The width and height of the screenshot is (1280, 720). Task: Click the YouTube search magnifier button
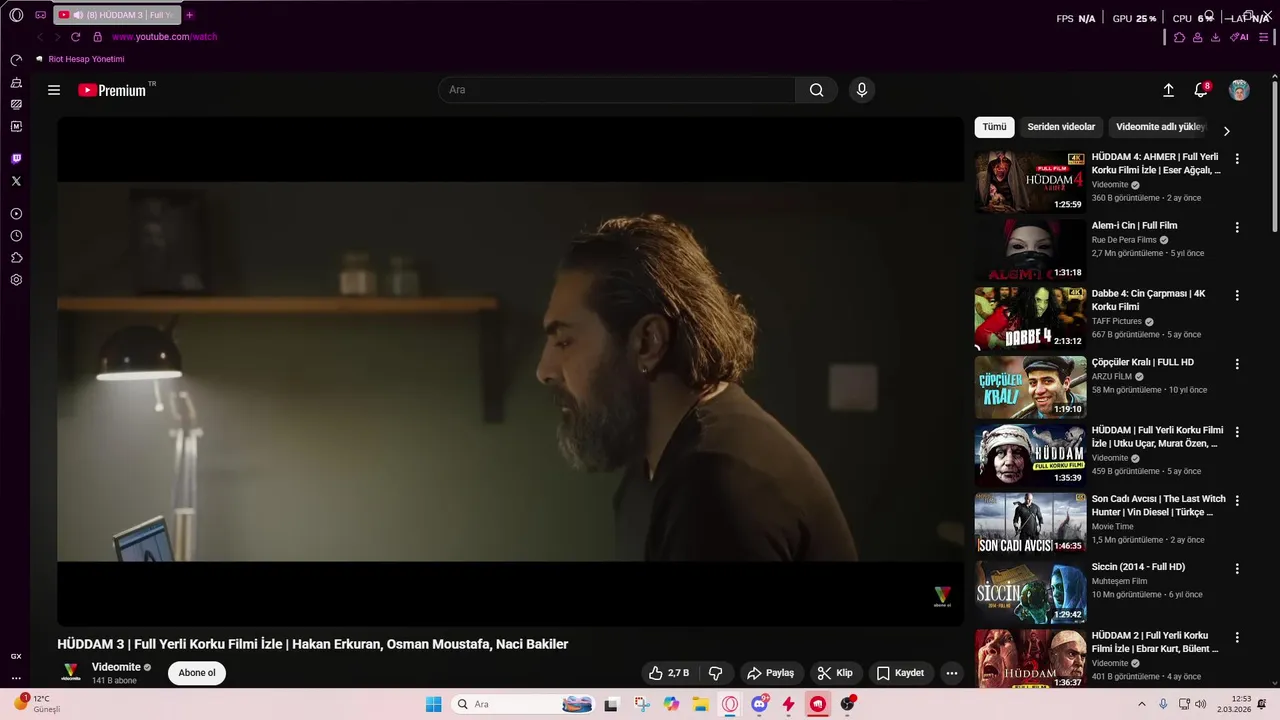pyautogui.click(x=817, y=90)
